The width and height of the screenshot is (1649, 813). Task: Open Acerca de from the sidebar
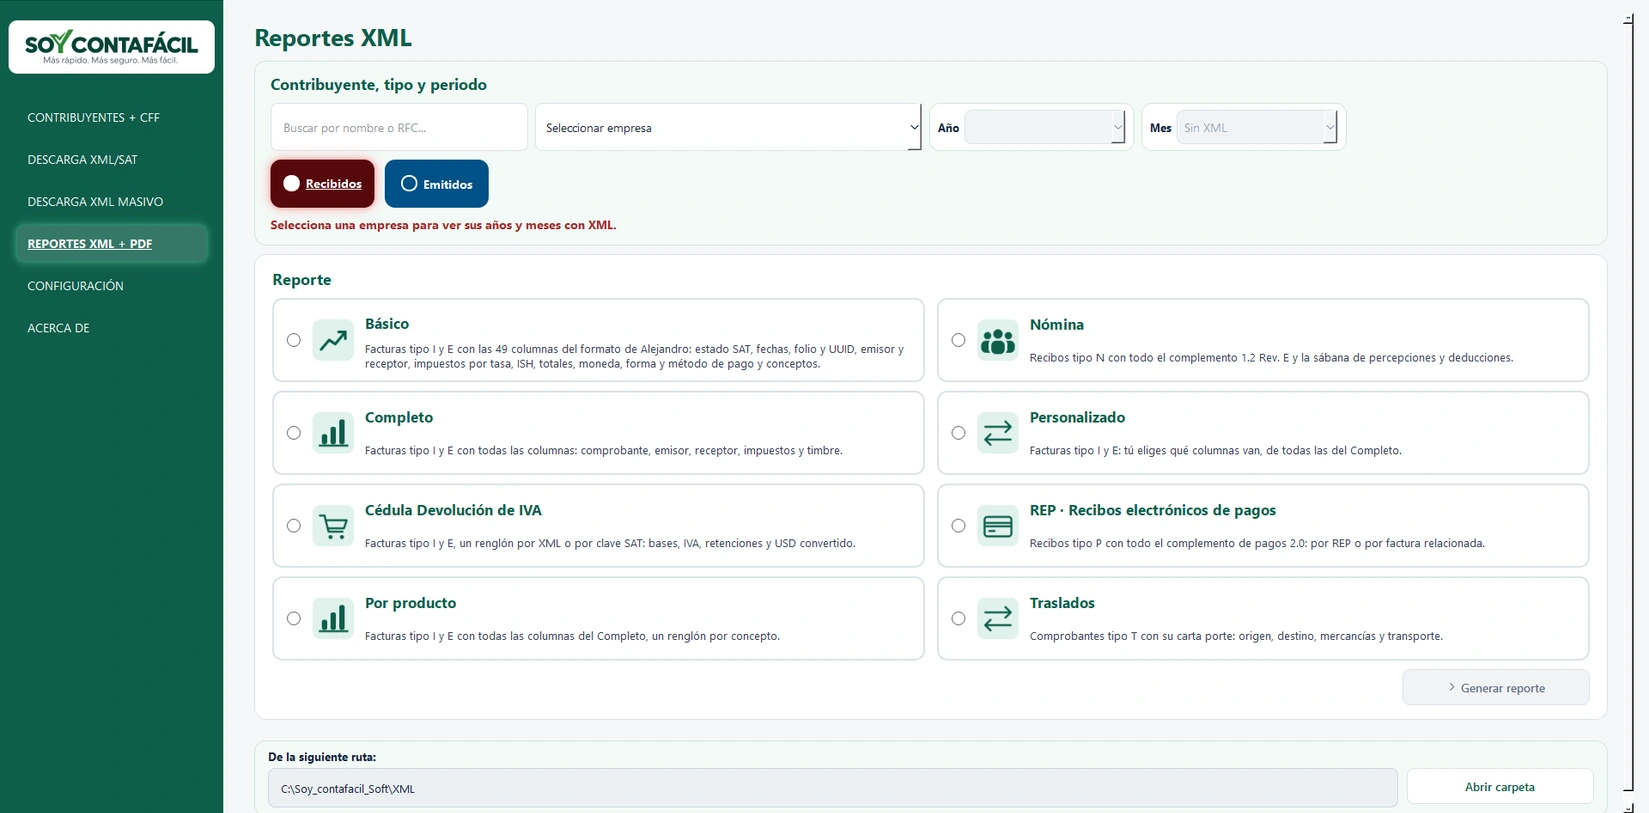[x=58, y=328]
